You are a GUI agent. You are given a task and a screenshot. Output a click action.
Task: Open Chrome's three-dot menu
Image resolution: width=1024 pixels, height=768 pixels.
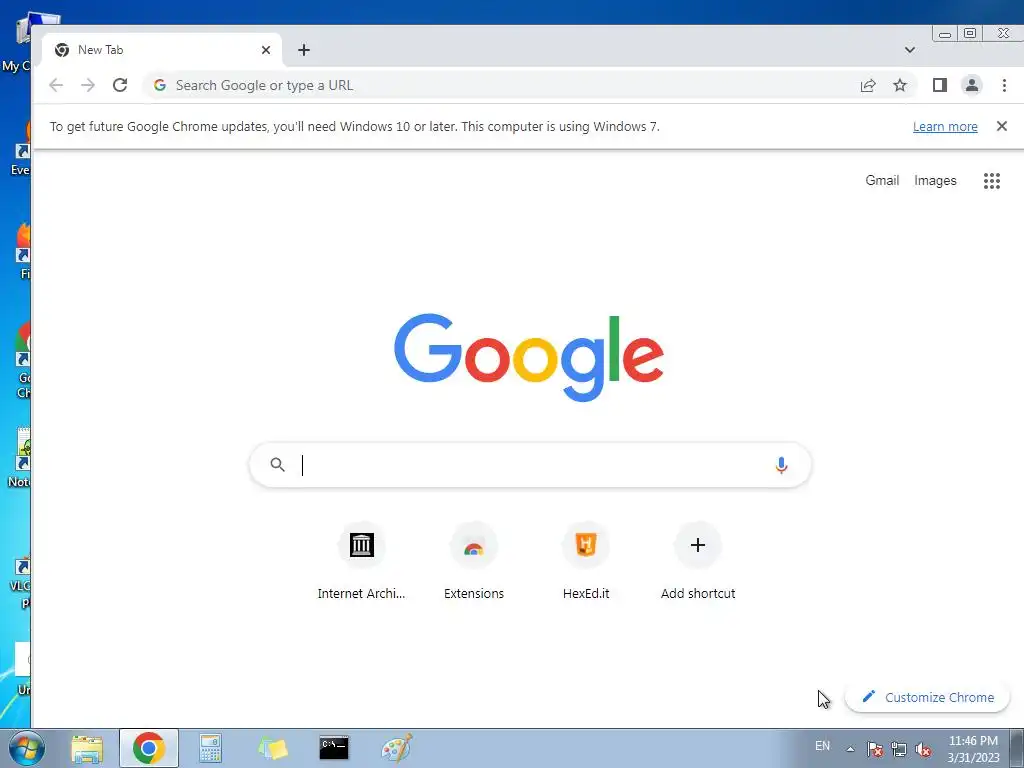click(1004, 85)
